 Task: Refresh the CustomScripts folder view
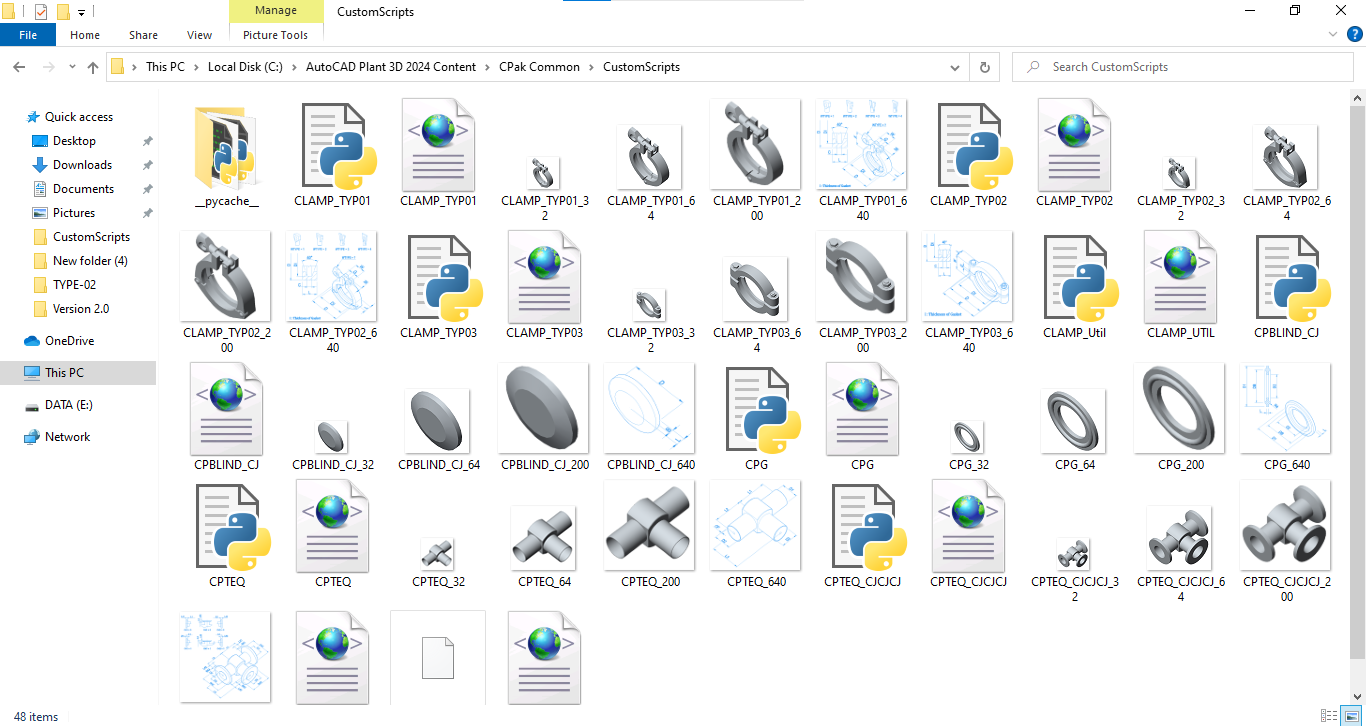[x=985, y=67]
